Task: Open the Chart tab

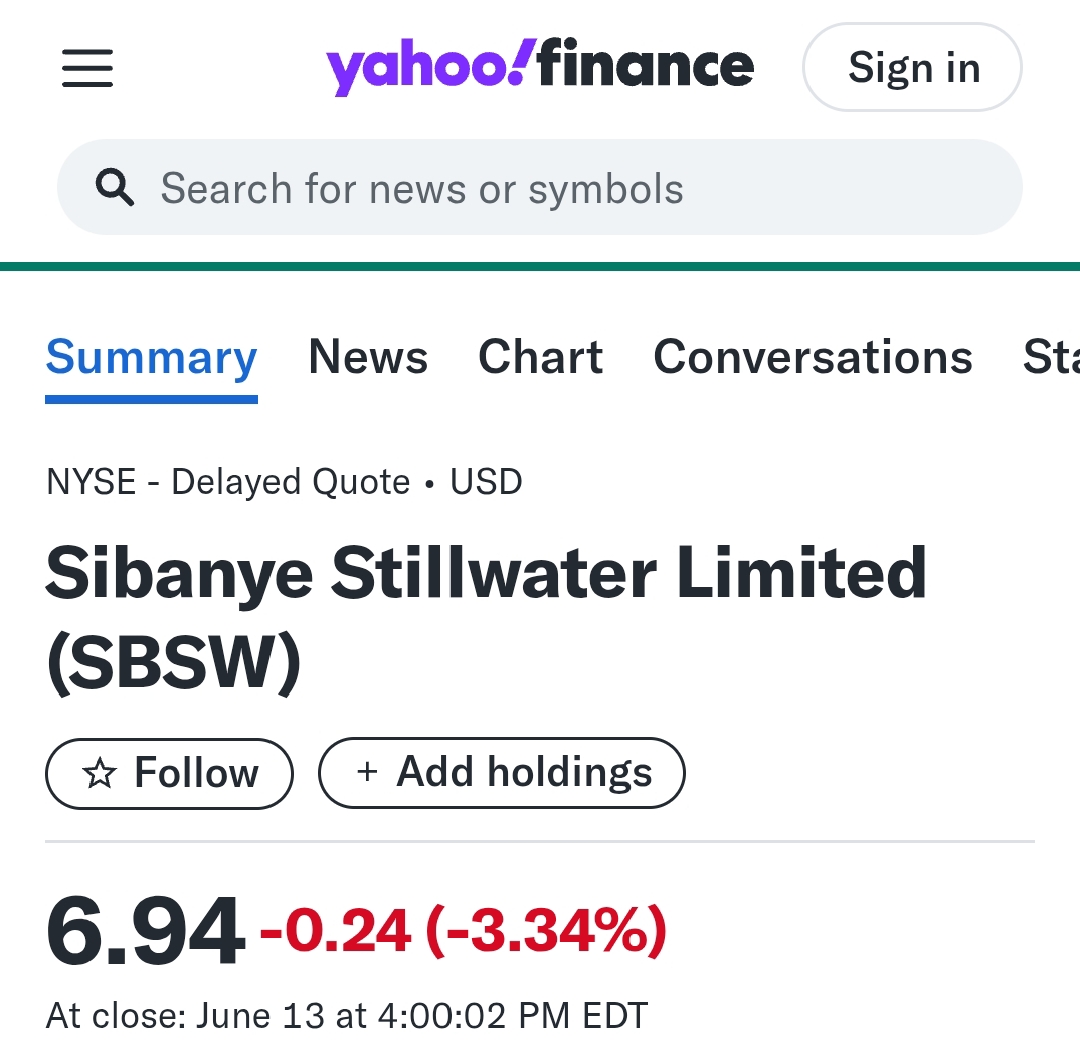Action: click(541, 357)
